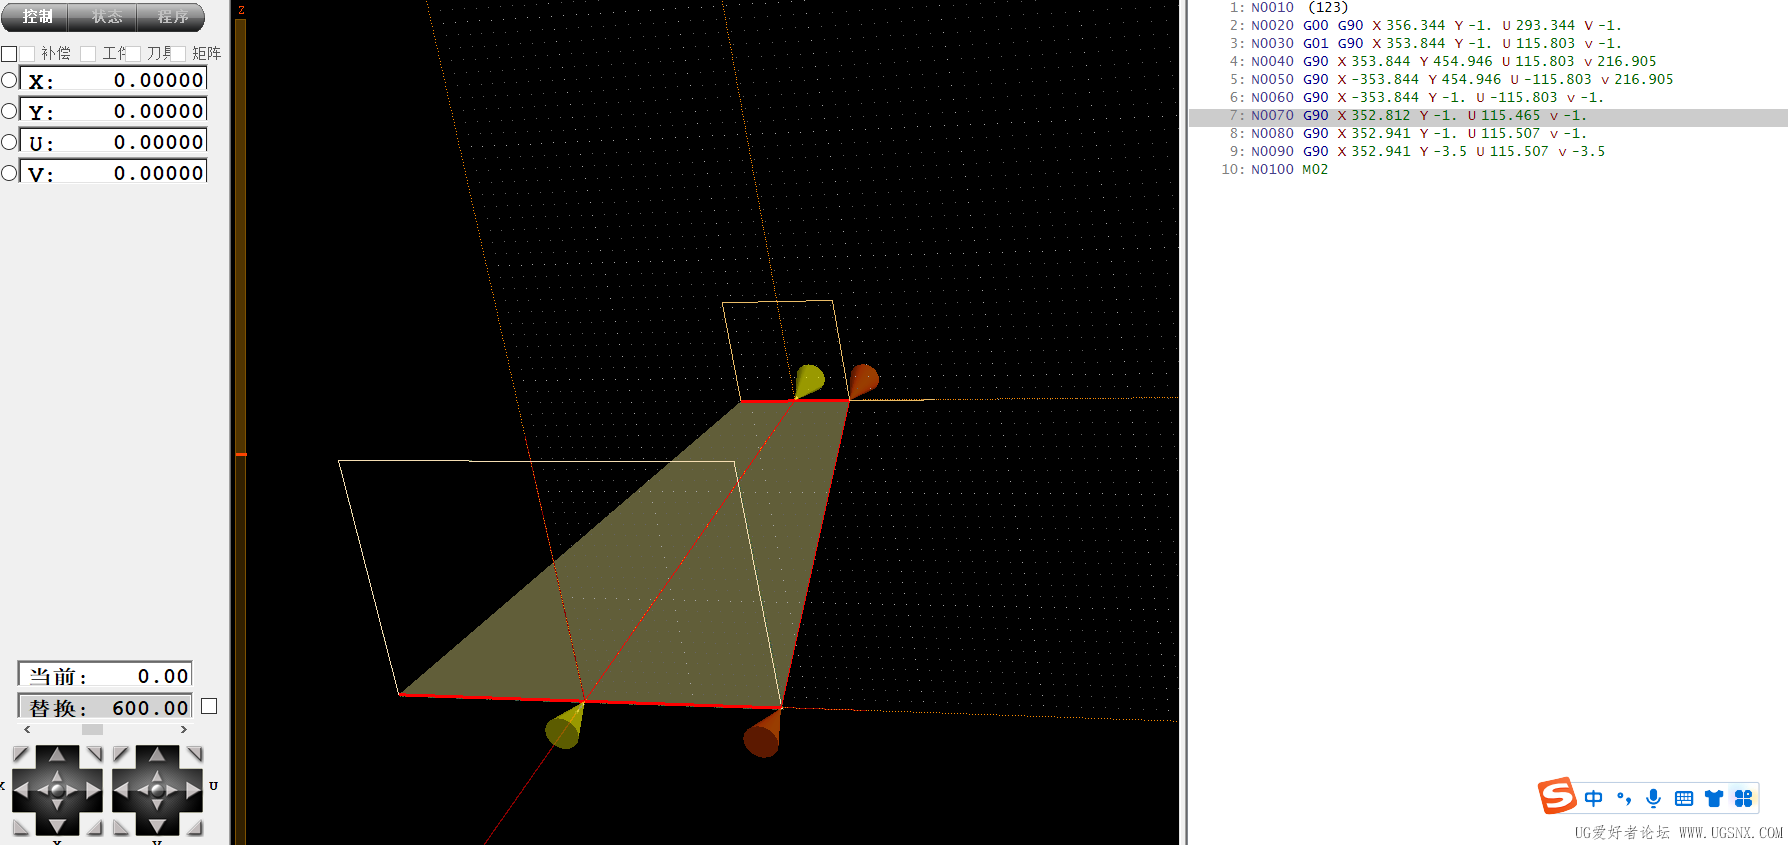Select code line N0050 in program list
Image resolution: width=1788 pixels, height=845 pixels.
[x=1487, y=79]
